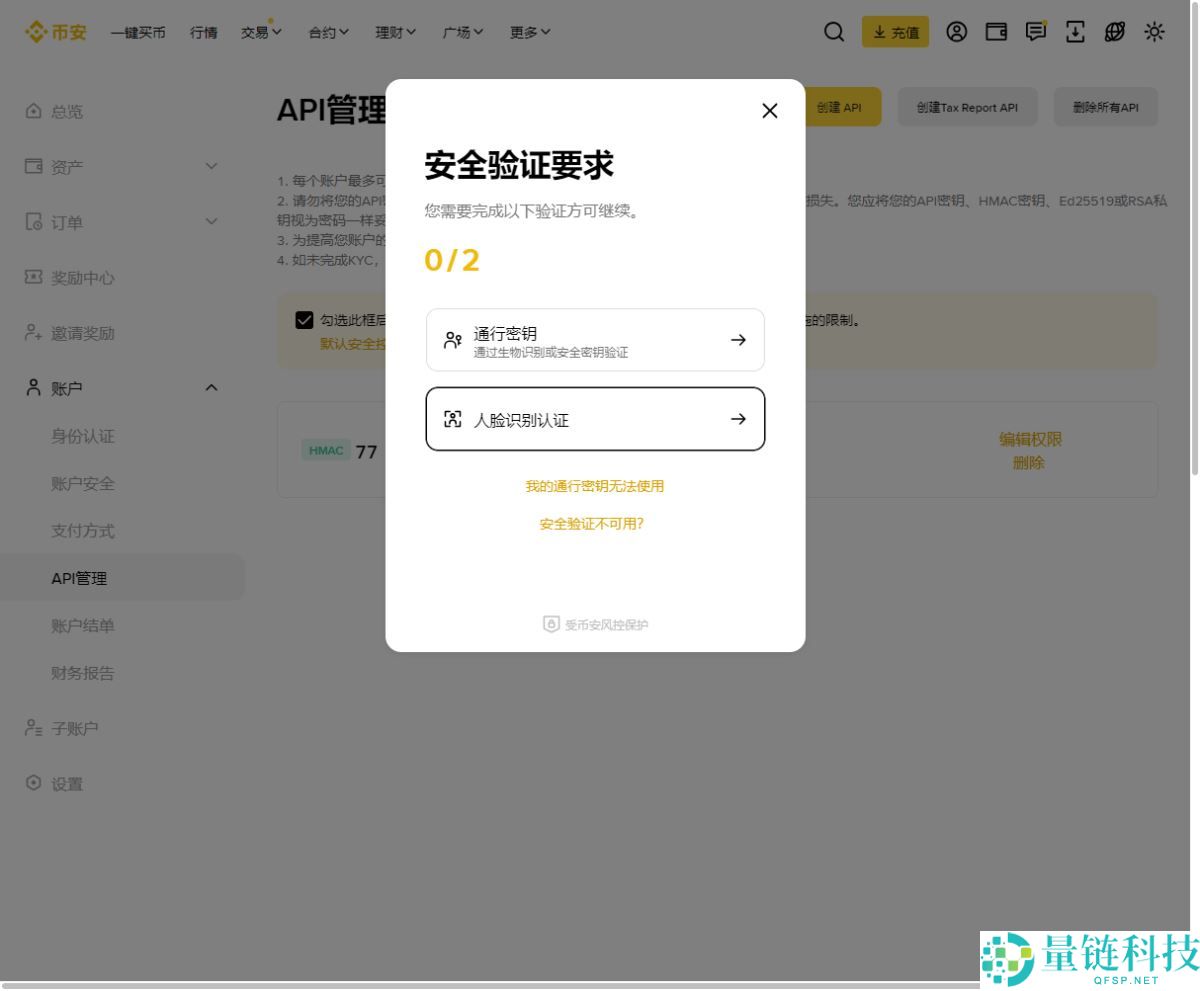Screen dimensions: 1200x991
Task: Open the 安全验证不可用? link
Action: point(592,523)
